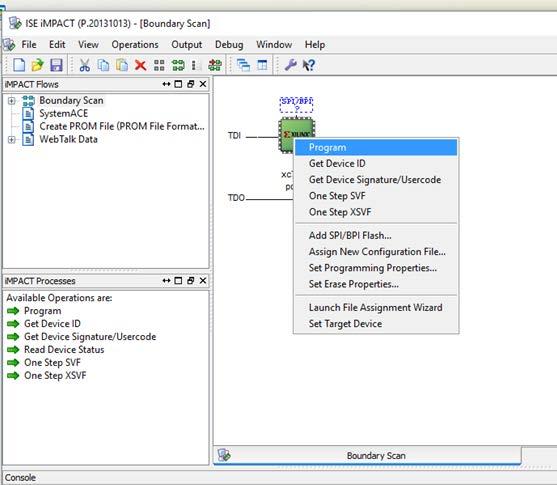
Task: Click the Paste toolbar icon
Action: (x=122, y=65)
